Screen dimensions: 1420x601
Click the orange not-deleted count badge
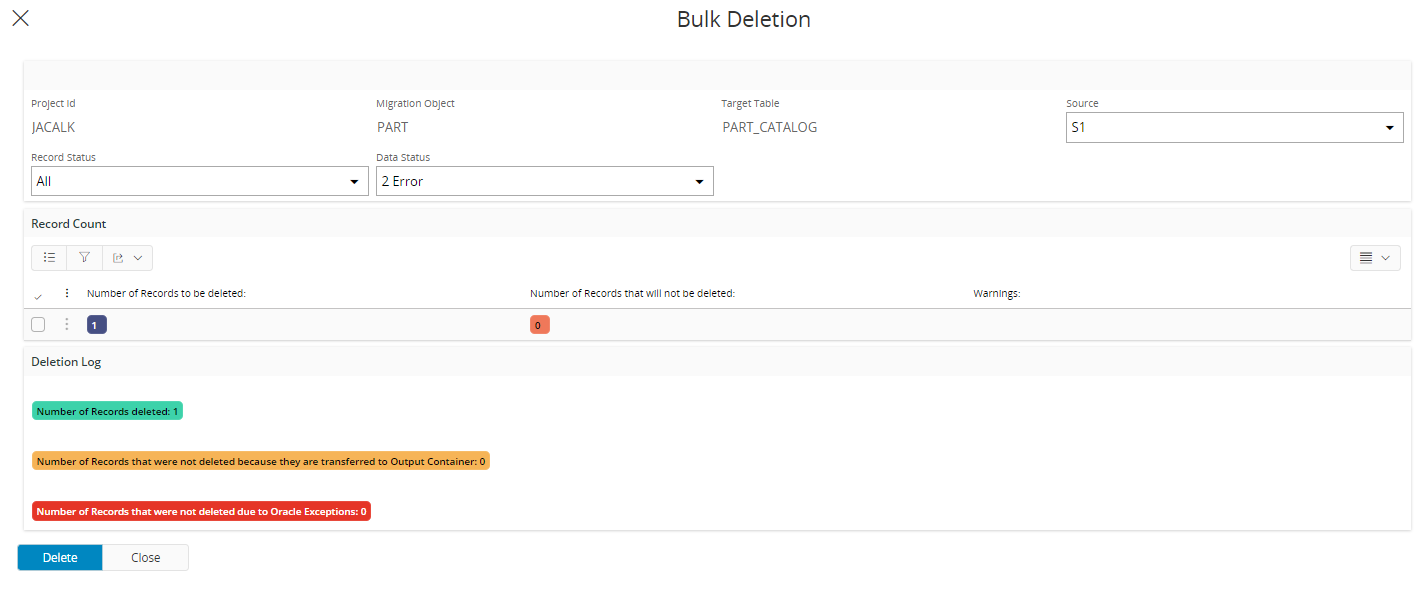click(540, 325)
